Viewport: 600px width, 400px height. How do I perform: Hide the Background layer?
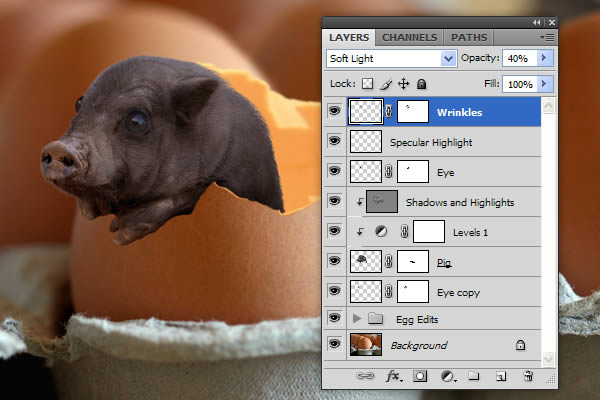click(x=334, y=344)
